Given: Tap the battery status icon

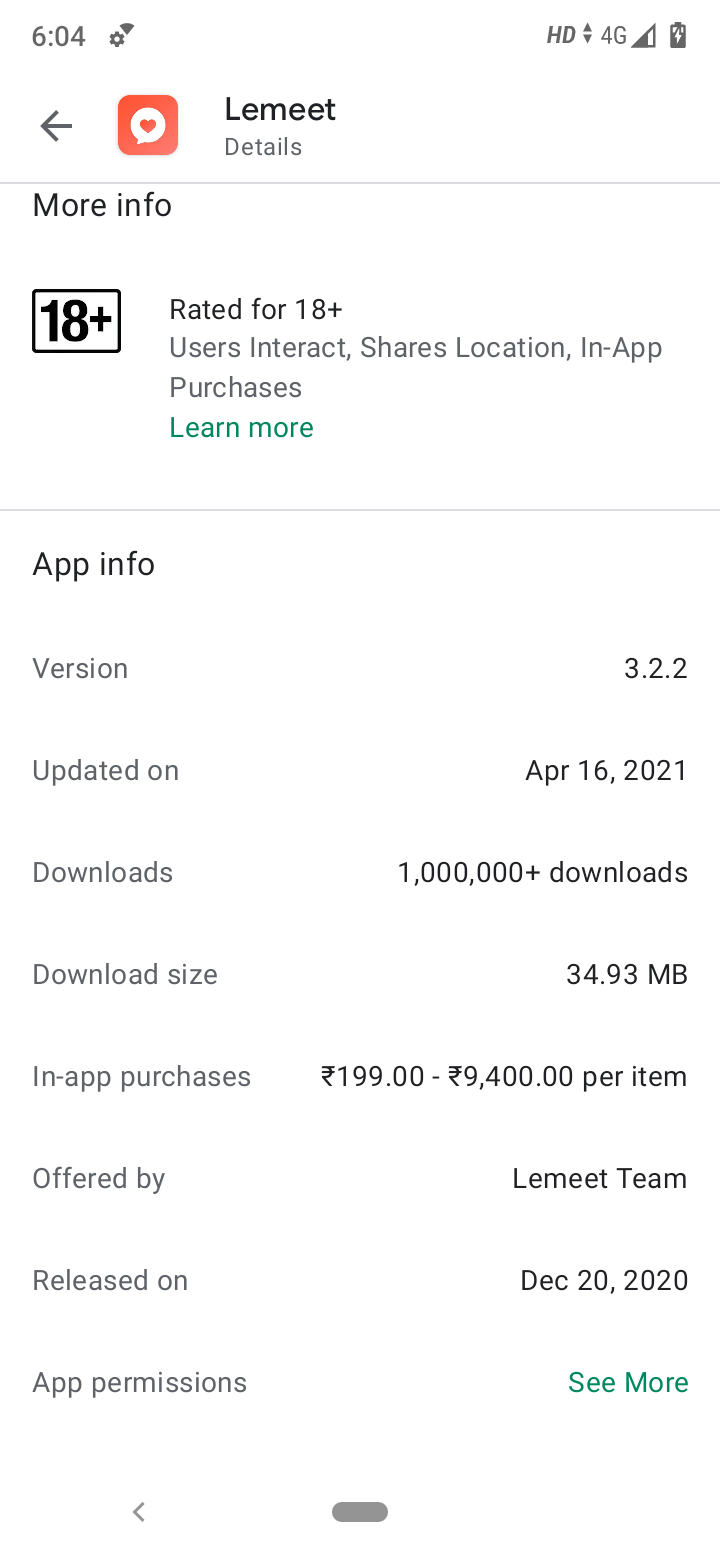Looking at the screenshot, I should pos(678,36).
